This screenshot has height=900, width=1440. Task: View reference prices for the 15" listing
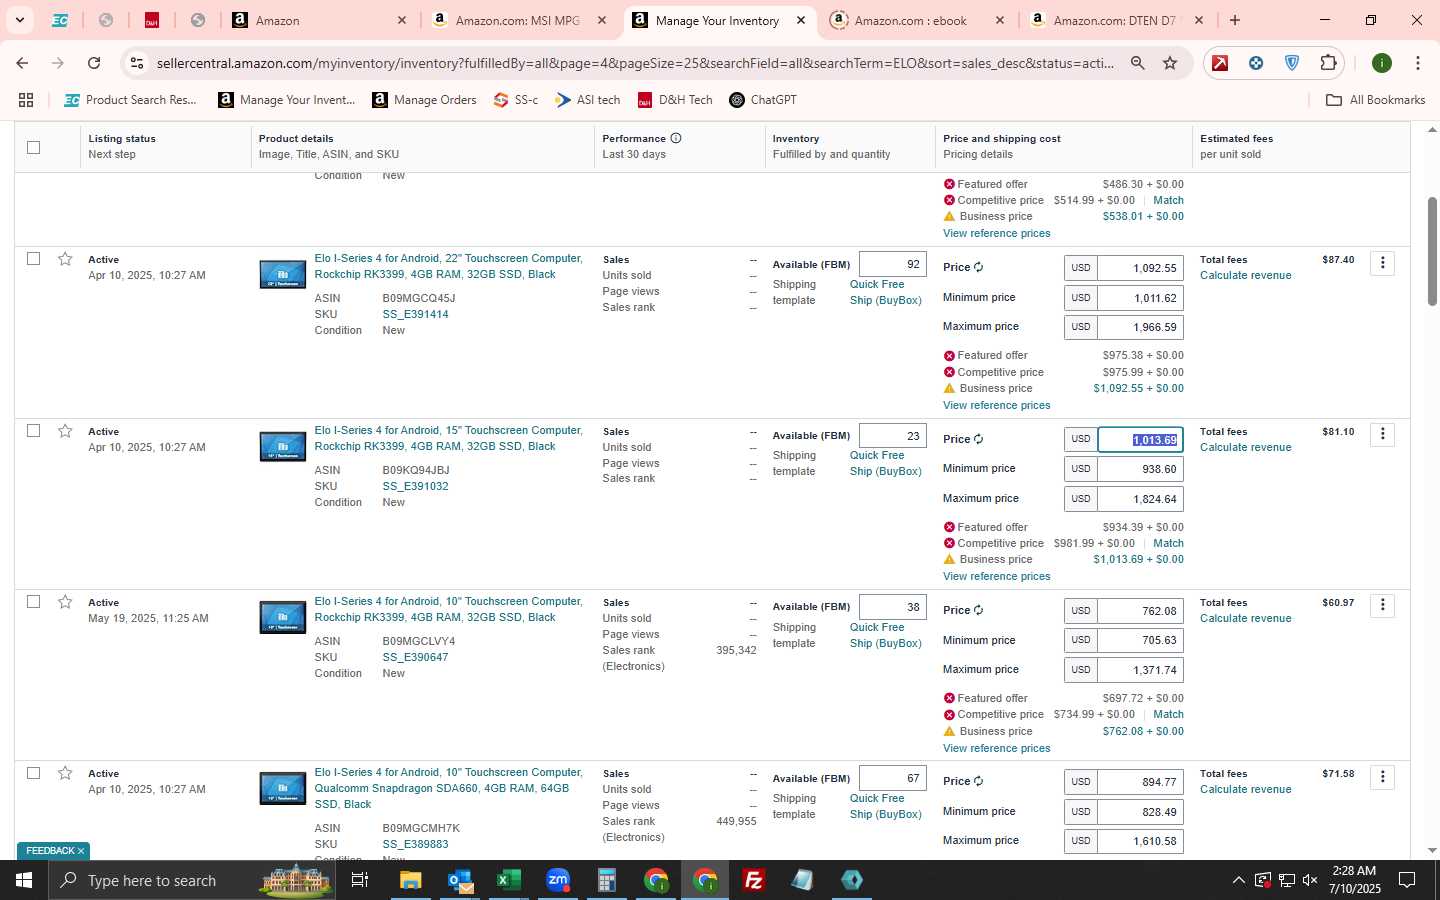[x=996, y=576]
